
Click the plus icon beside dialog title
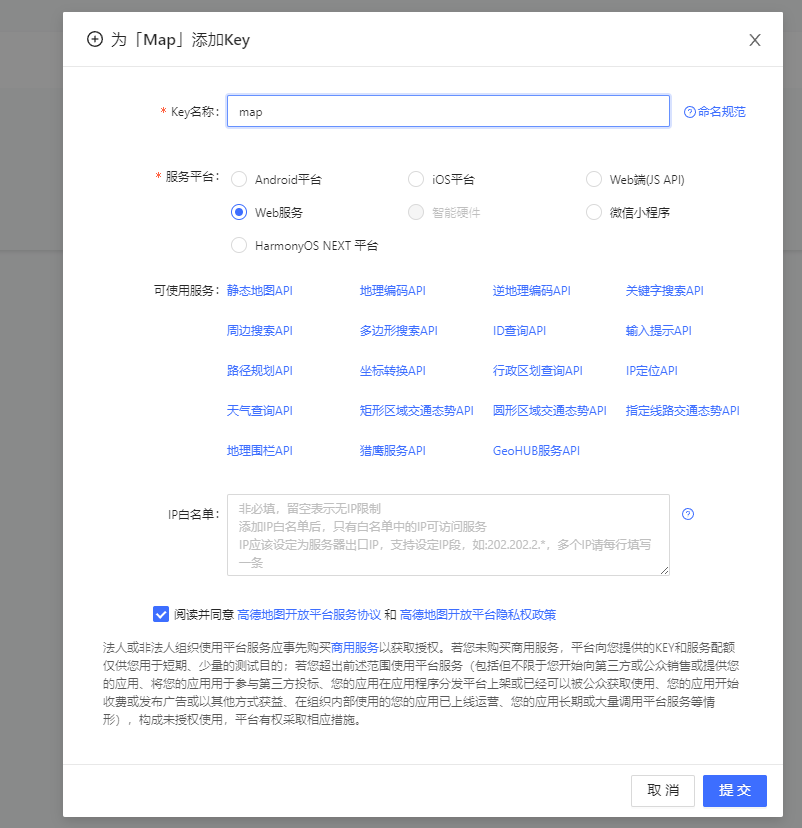click(95, 40)
